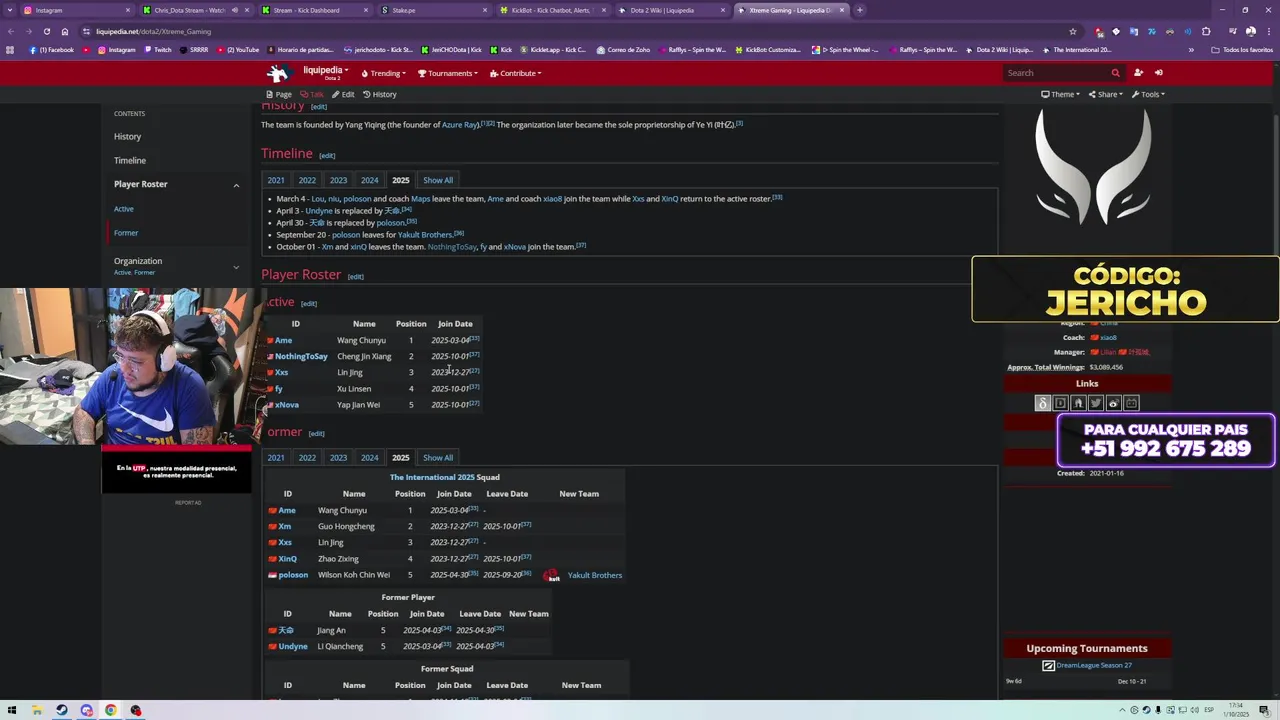1280x720 pixels.
Task: Open the browser extensions puzzle icon
Action: pyautogui.click(x=1206, y=31)
